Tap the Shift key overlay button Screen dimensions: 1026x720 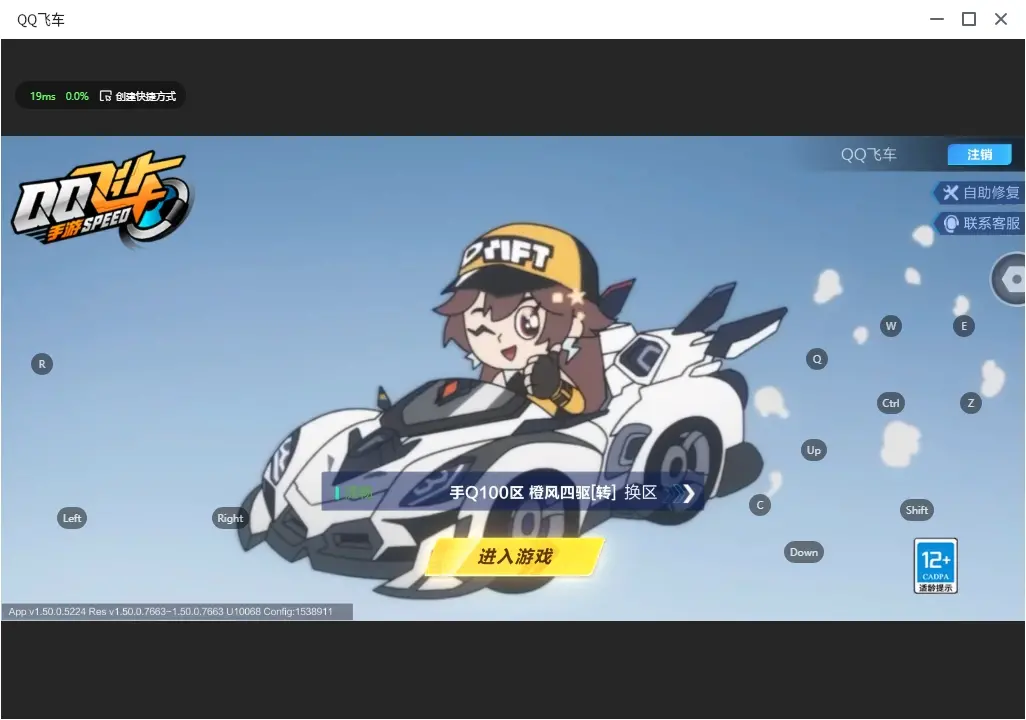(x=917, y=511)
